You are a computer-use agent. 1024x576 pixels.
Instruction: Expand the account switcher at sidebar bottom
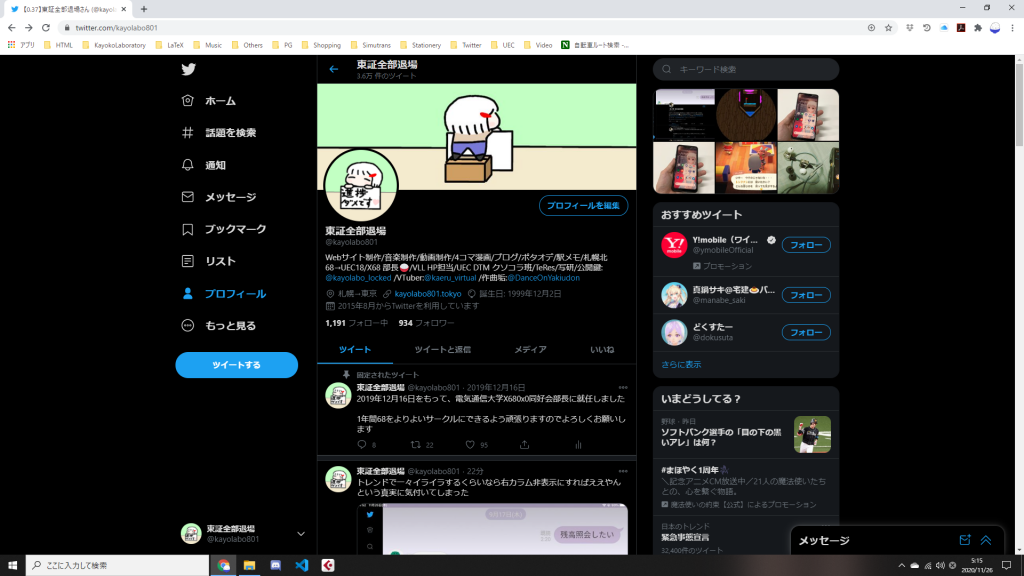click(301, 534)
